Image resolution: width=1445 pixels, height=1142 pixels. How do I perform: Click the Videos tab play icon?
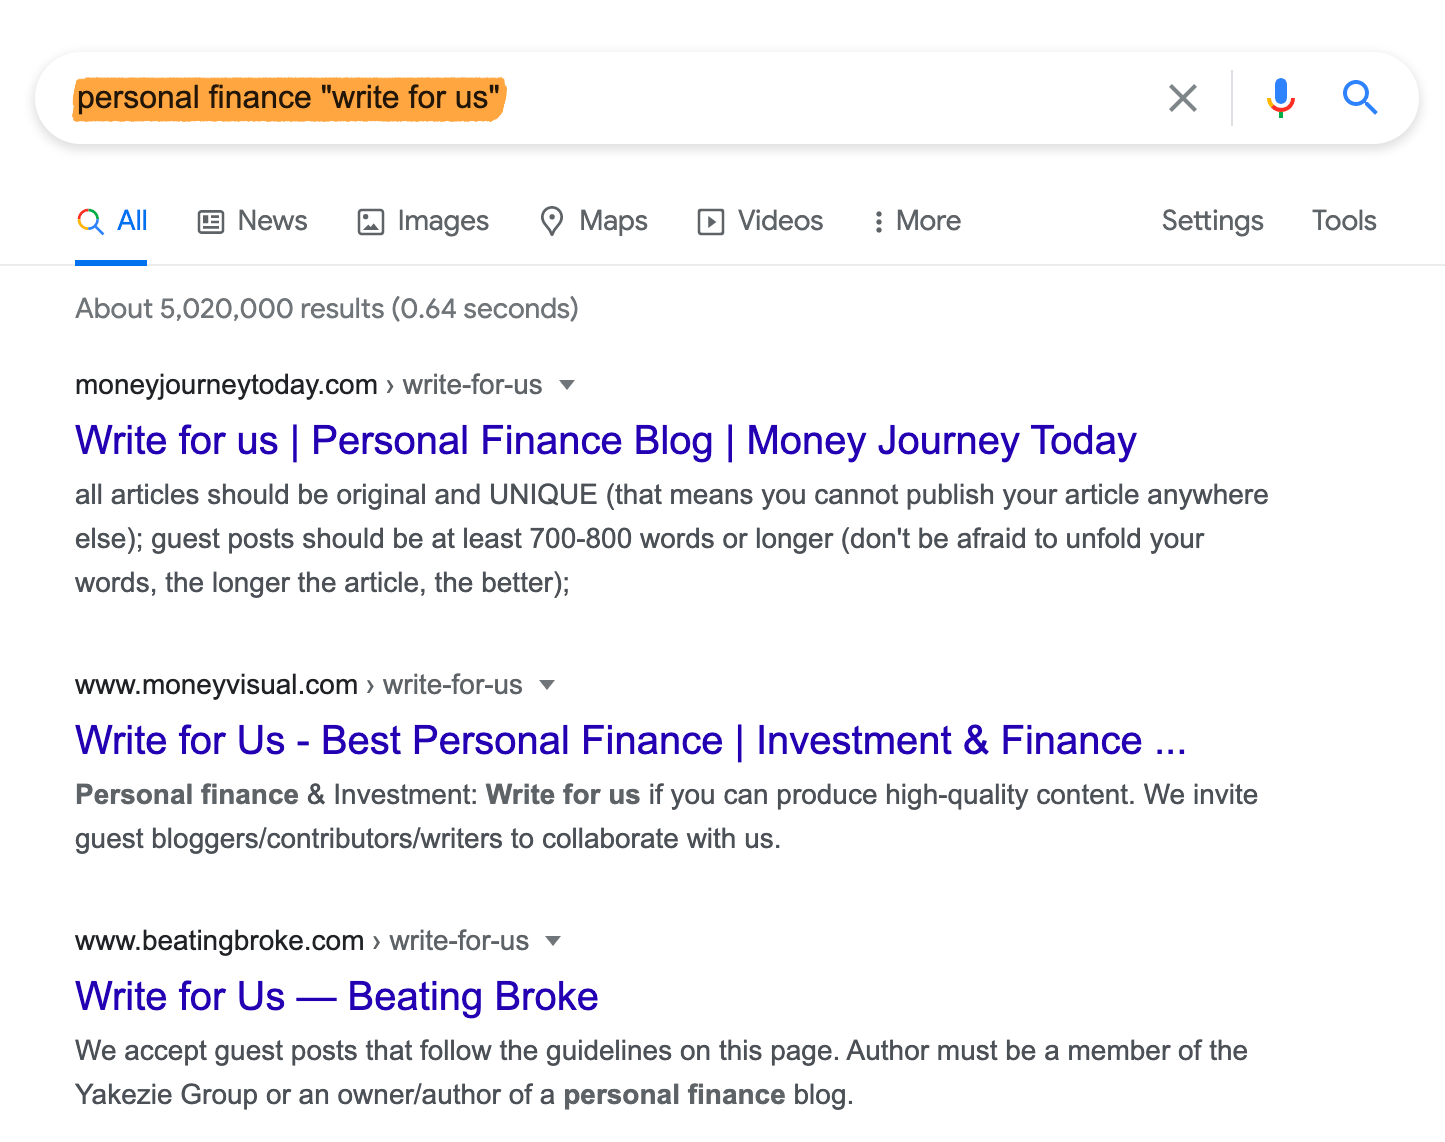point(711,221)
